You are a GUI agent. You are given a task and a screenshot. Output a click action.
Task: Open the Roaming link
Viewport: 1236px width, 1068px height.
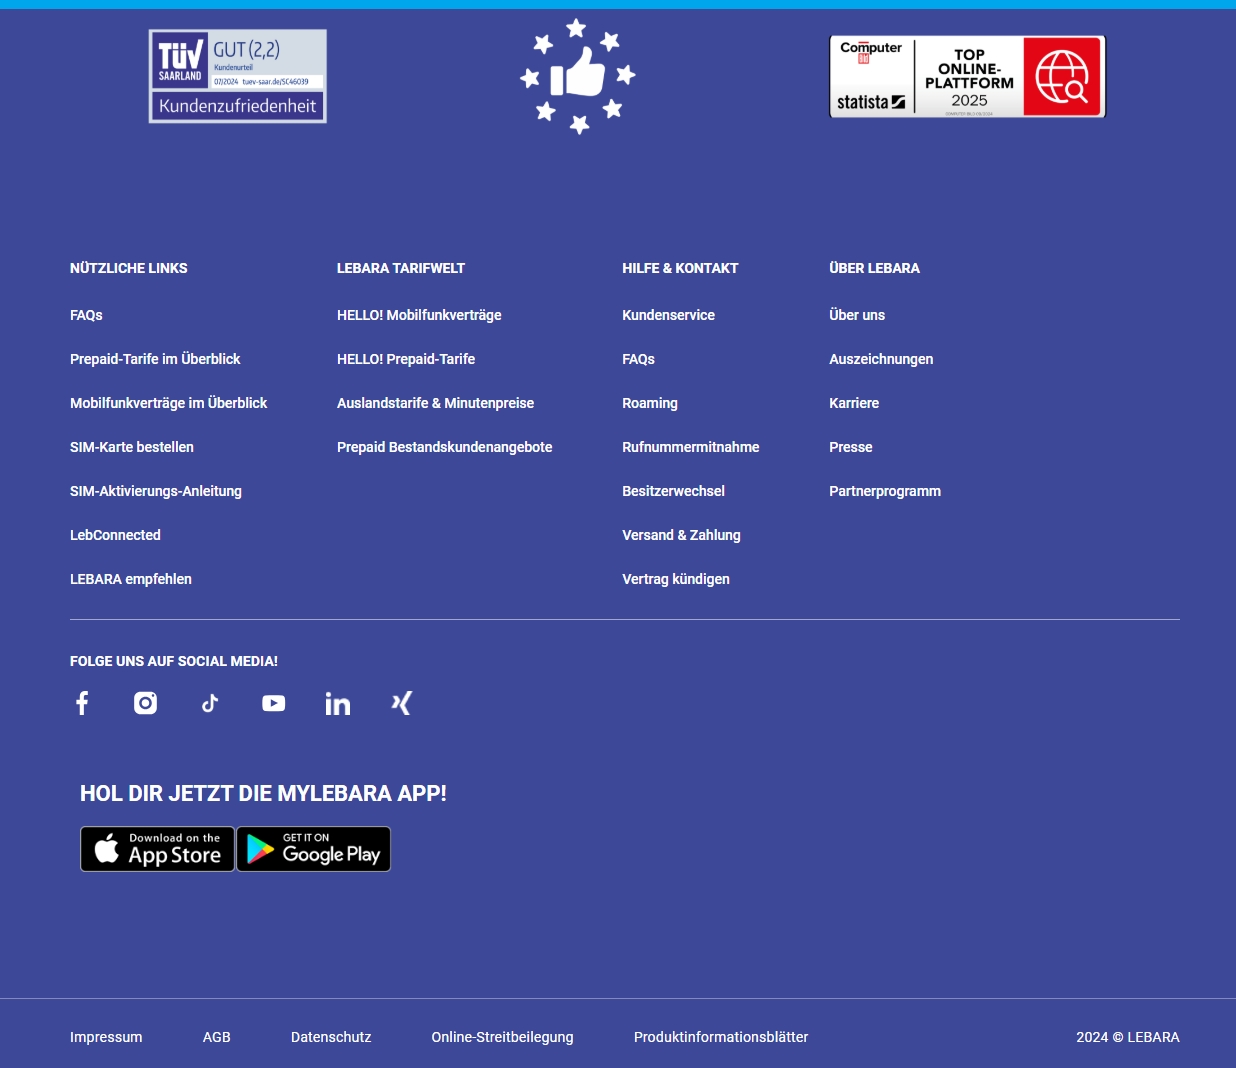650,403
